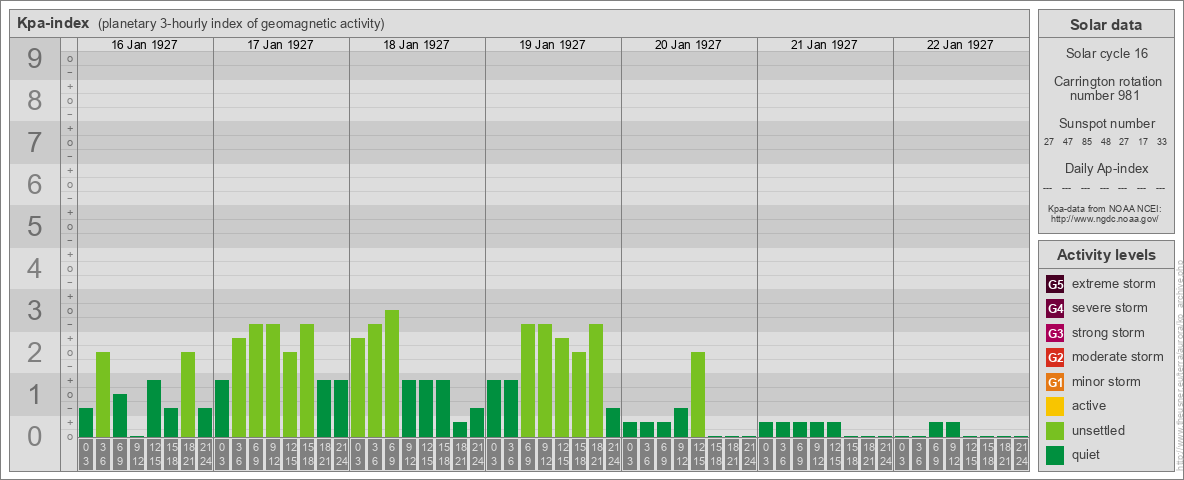Image resolution: width=1184 pixels, height=480 pixels.
Task: Select the 19 Jan 1927 date header
Action: 552,45
